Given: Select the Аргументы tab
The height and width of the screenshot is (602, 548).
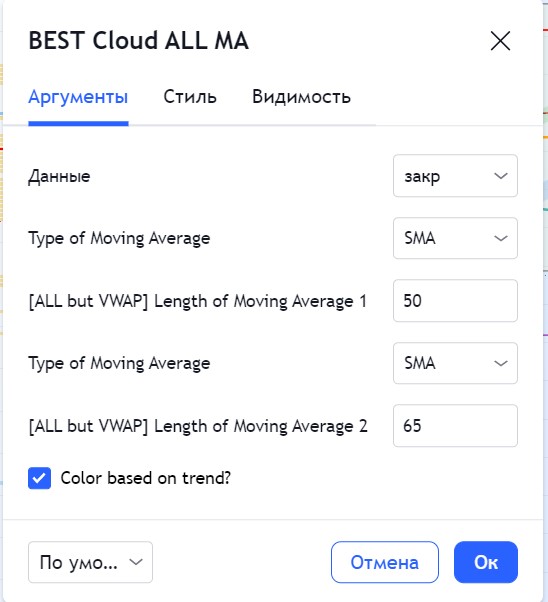Looking at the screenshot, I should coord(78,97).
